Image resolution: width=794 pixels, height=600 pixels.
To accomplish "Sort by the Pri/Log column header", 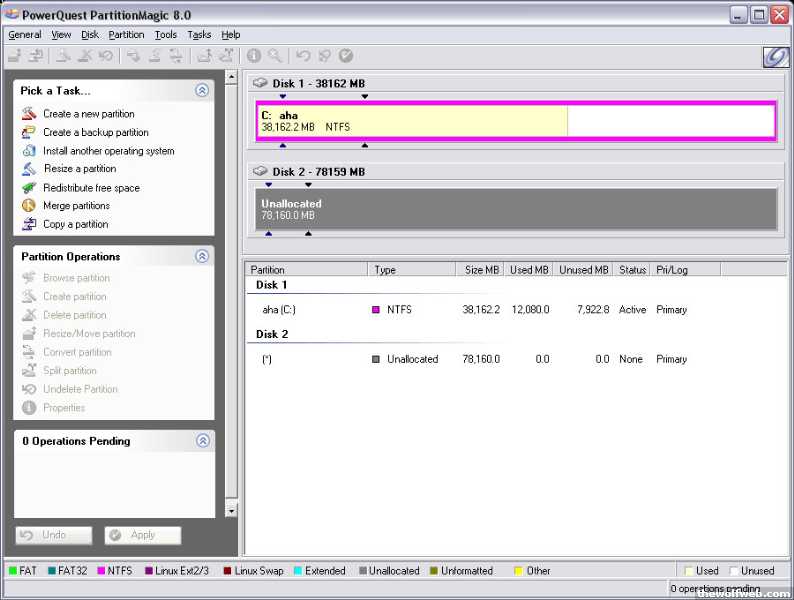I will tap(685, 270).
